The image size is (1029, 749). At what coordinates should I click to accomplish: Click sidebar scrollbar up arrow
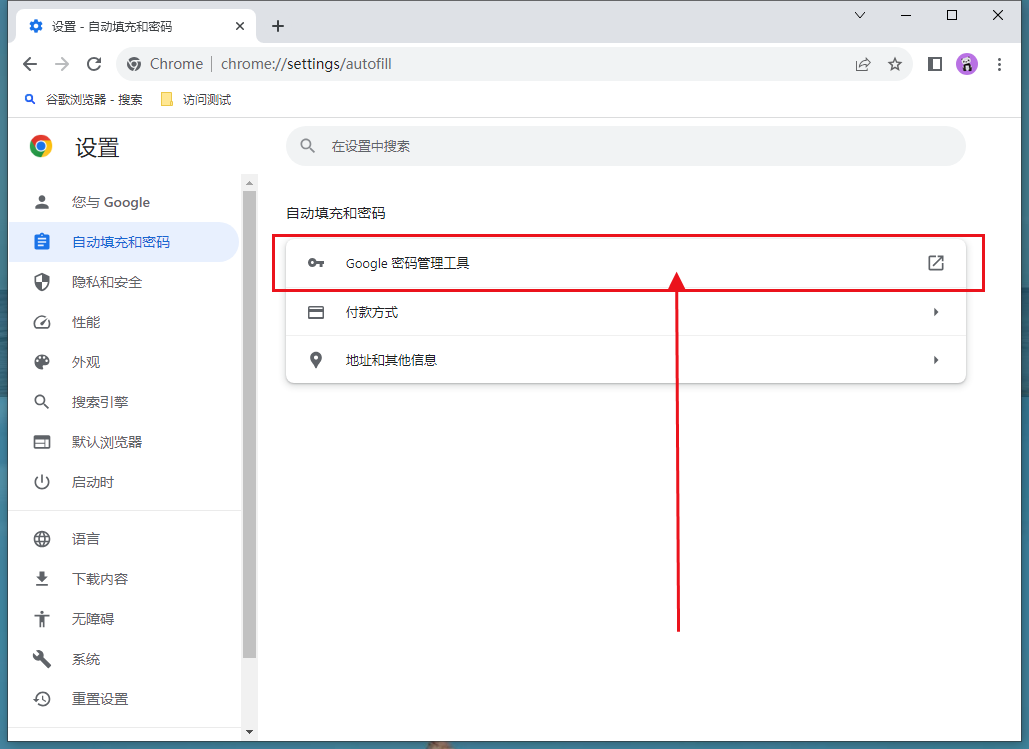(249, 183)
